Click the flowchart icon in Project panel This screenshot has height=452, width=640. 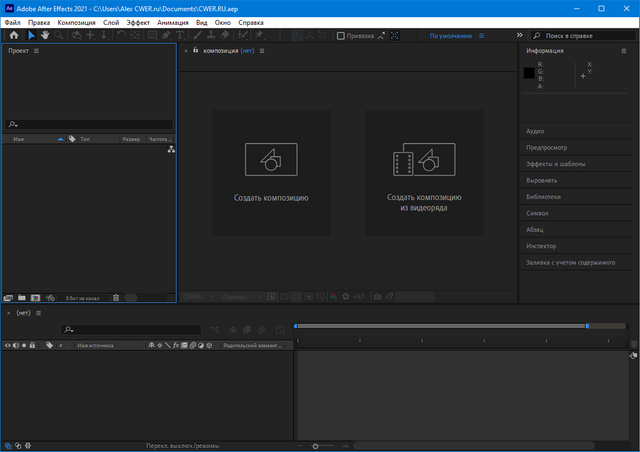pyautogui.click(x=171, y=149)
